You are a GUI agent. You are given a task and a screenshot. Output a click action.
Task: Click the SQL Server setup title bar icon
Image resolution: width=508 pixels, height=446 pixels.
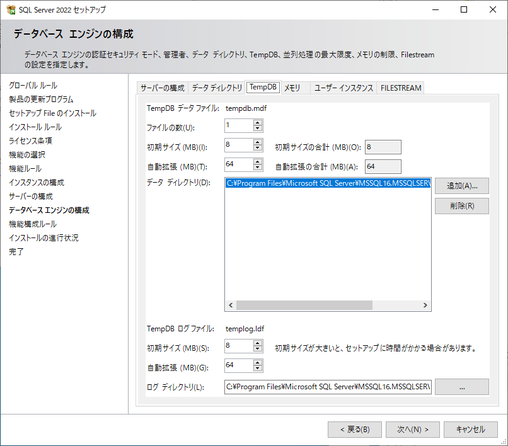tap(11, 10)
